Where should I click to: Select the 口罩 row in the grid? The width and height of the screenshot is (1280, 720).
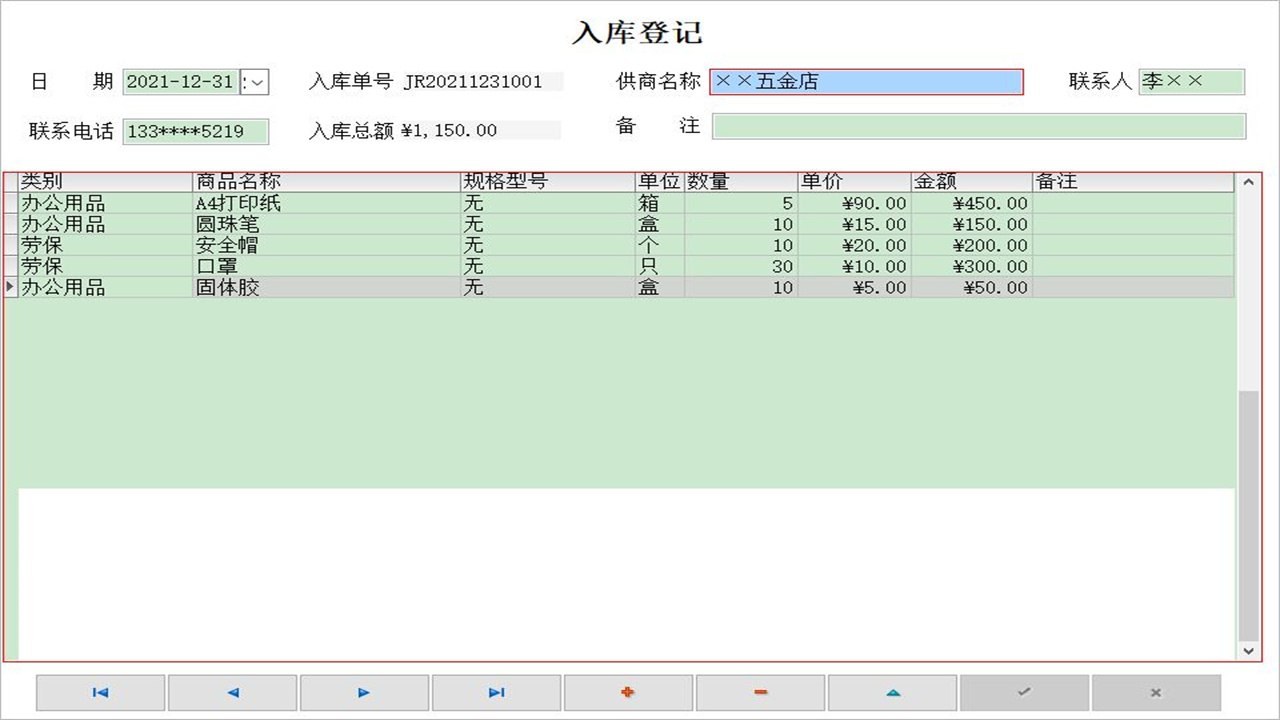pyautogui.click(x=300, y=266)
